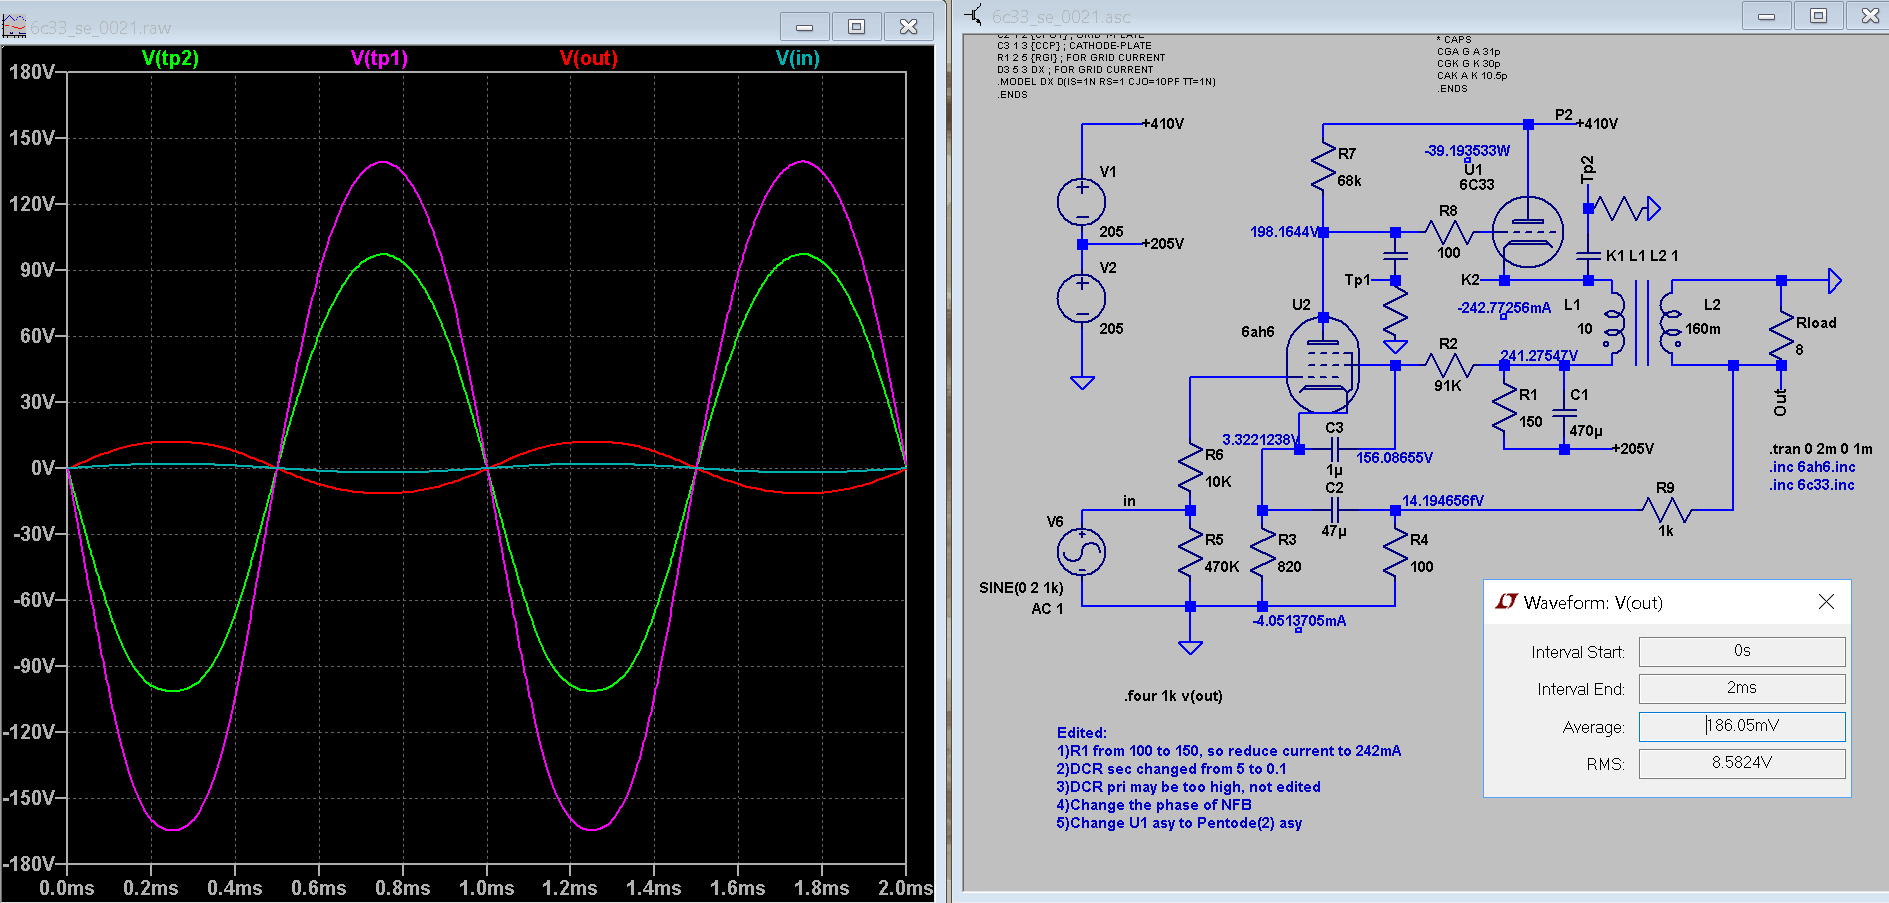Click the 1.0ms time axis label
This screenshot has height=903, width=1889.
[486, 888]
